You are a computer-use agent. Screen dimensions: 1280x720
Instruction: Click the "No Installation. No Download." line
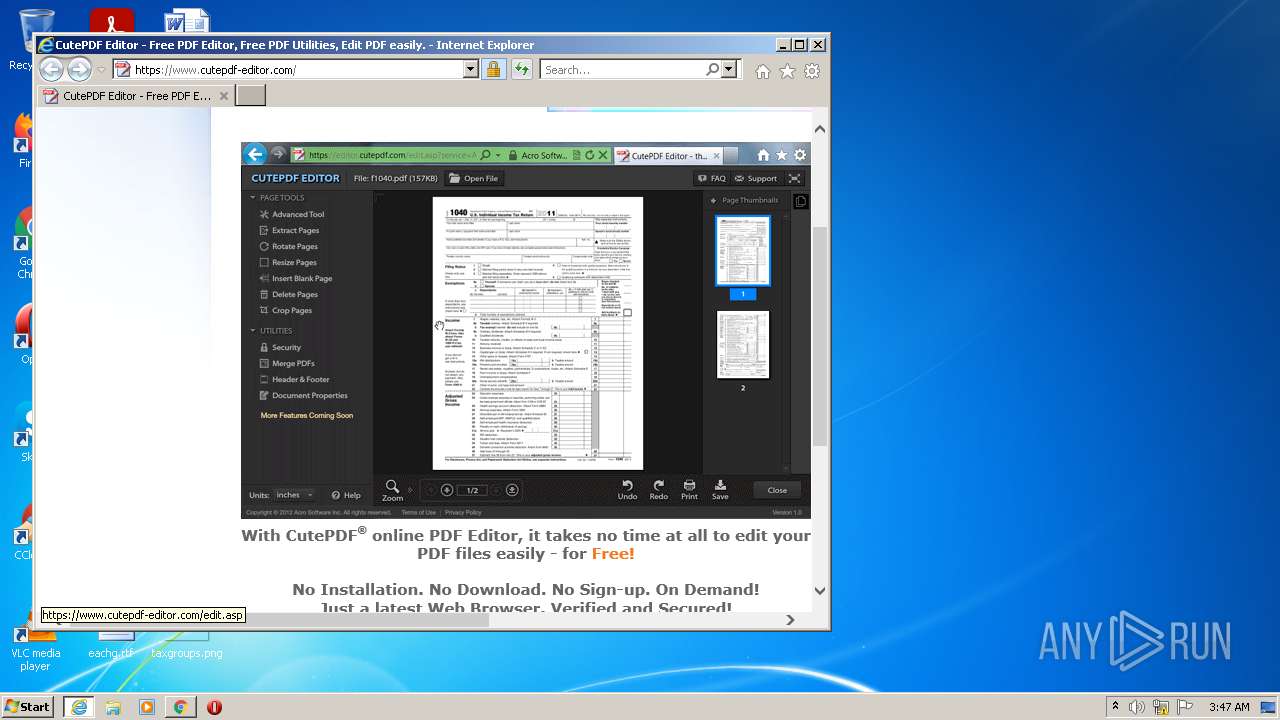coord(526,590)
